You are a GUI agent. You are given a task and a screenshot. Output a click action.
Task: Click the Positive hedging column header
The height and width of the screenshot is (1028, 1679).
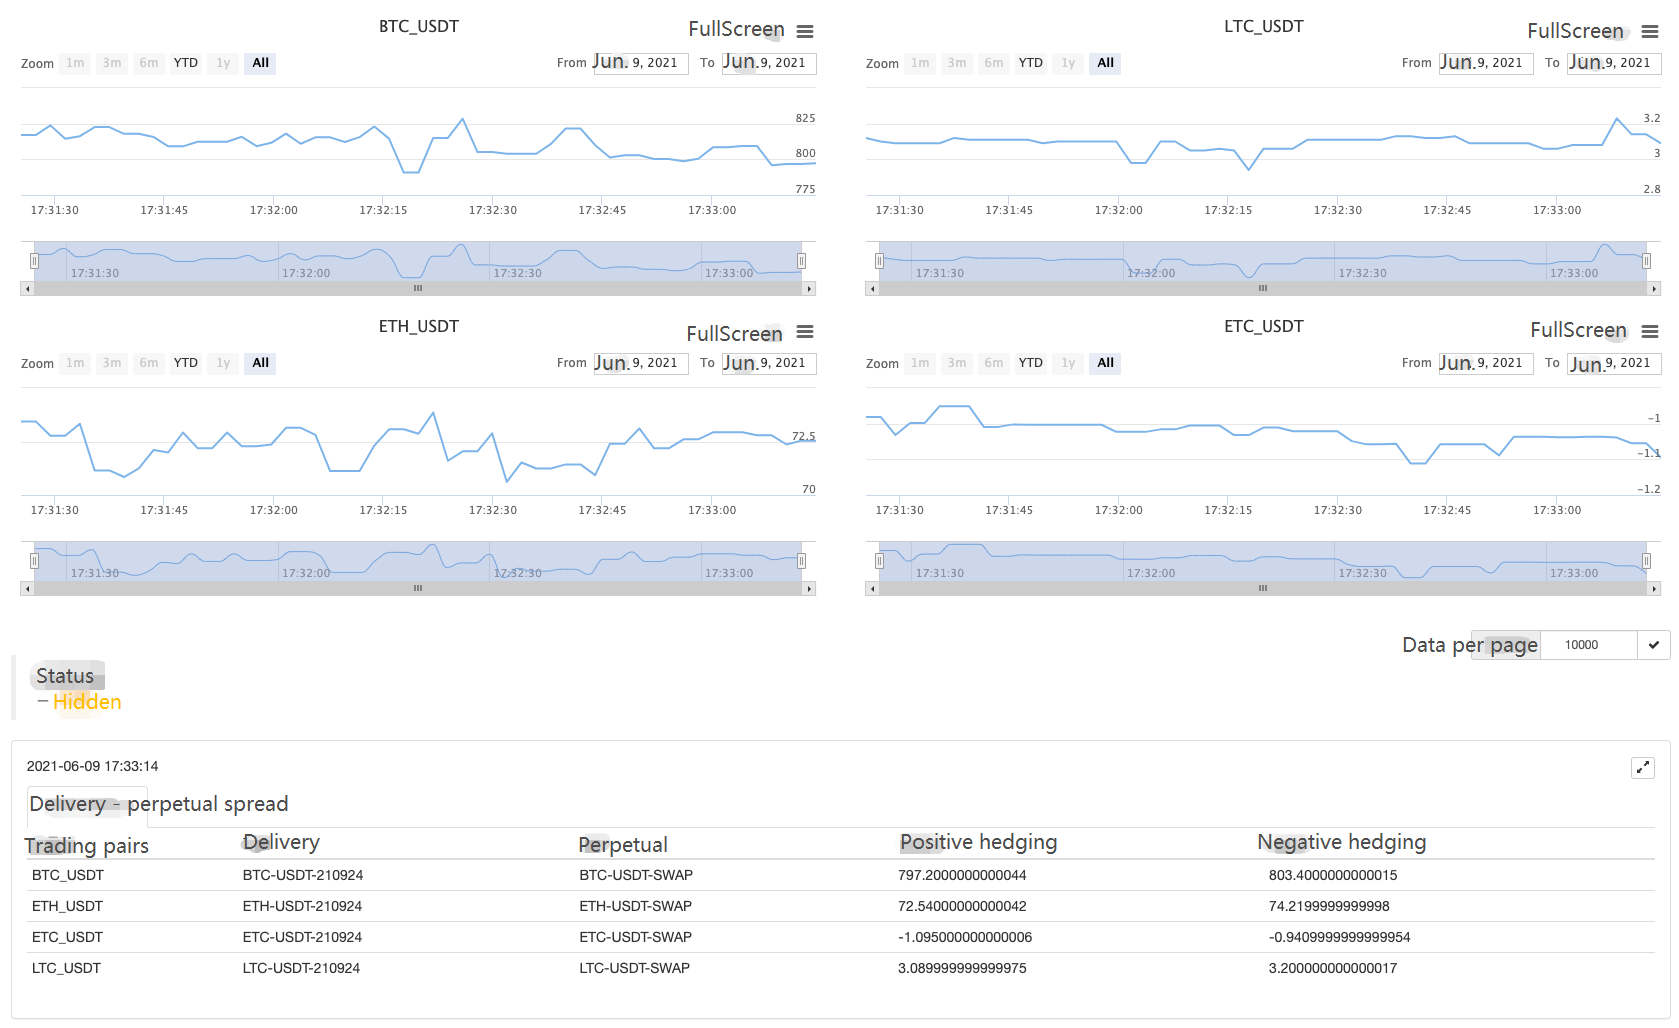tap(978, 843)
